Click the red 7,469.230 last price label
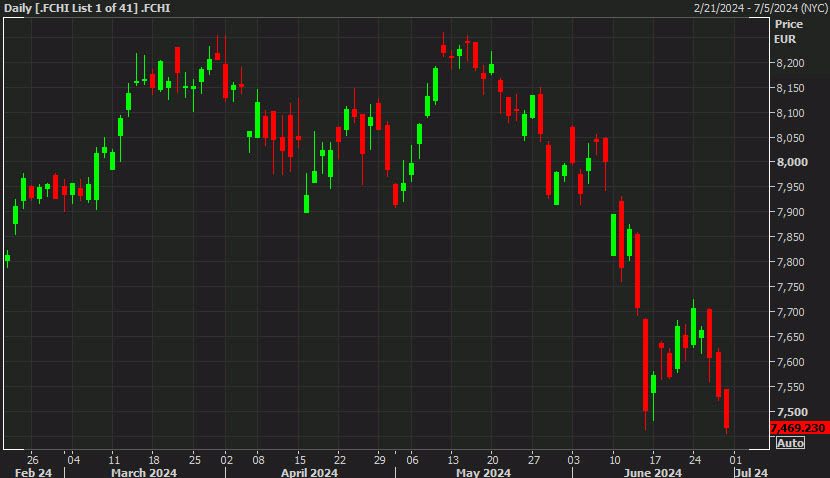The image size is (830, 478). (x=799, y=428)
